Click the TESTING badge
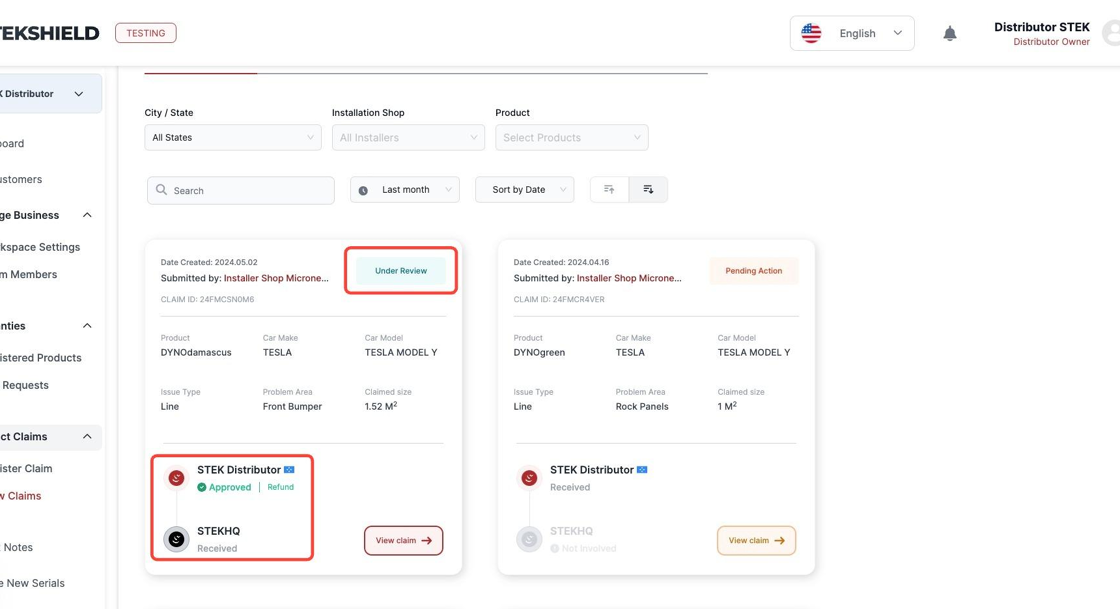 [146, 33]
